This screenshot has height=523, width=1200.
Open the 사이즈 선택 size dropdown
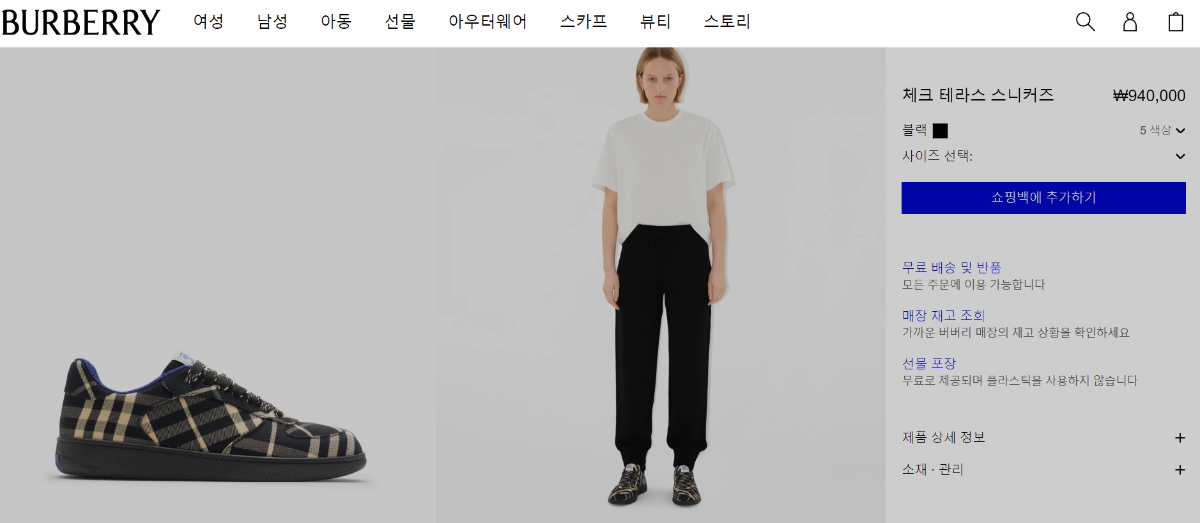1044,156
